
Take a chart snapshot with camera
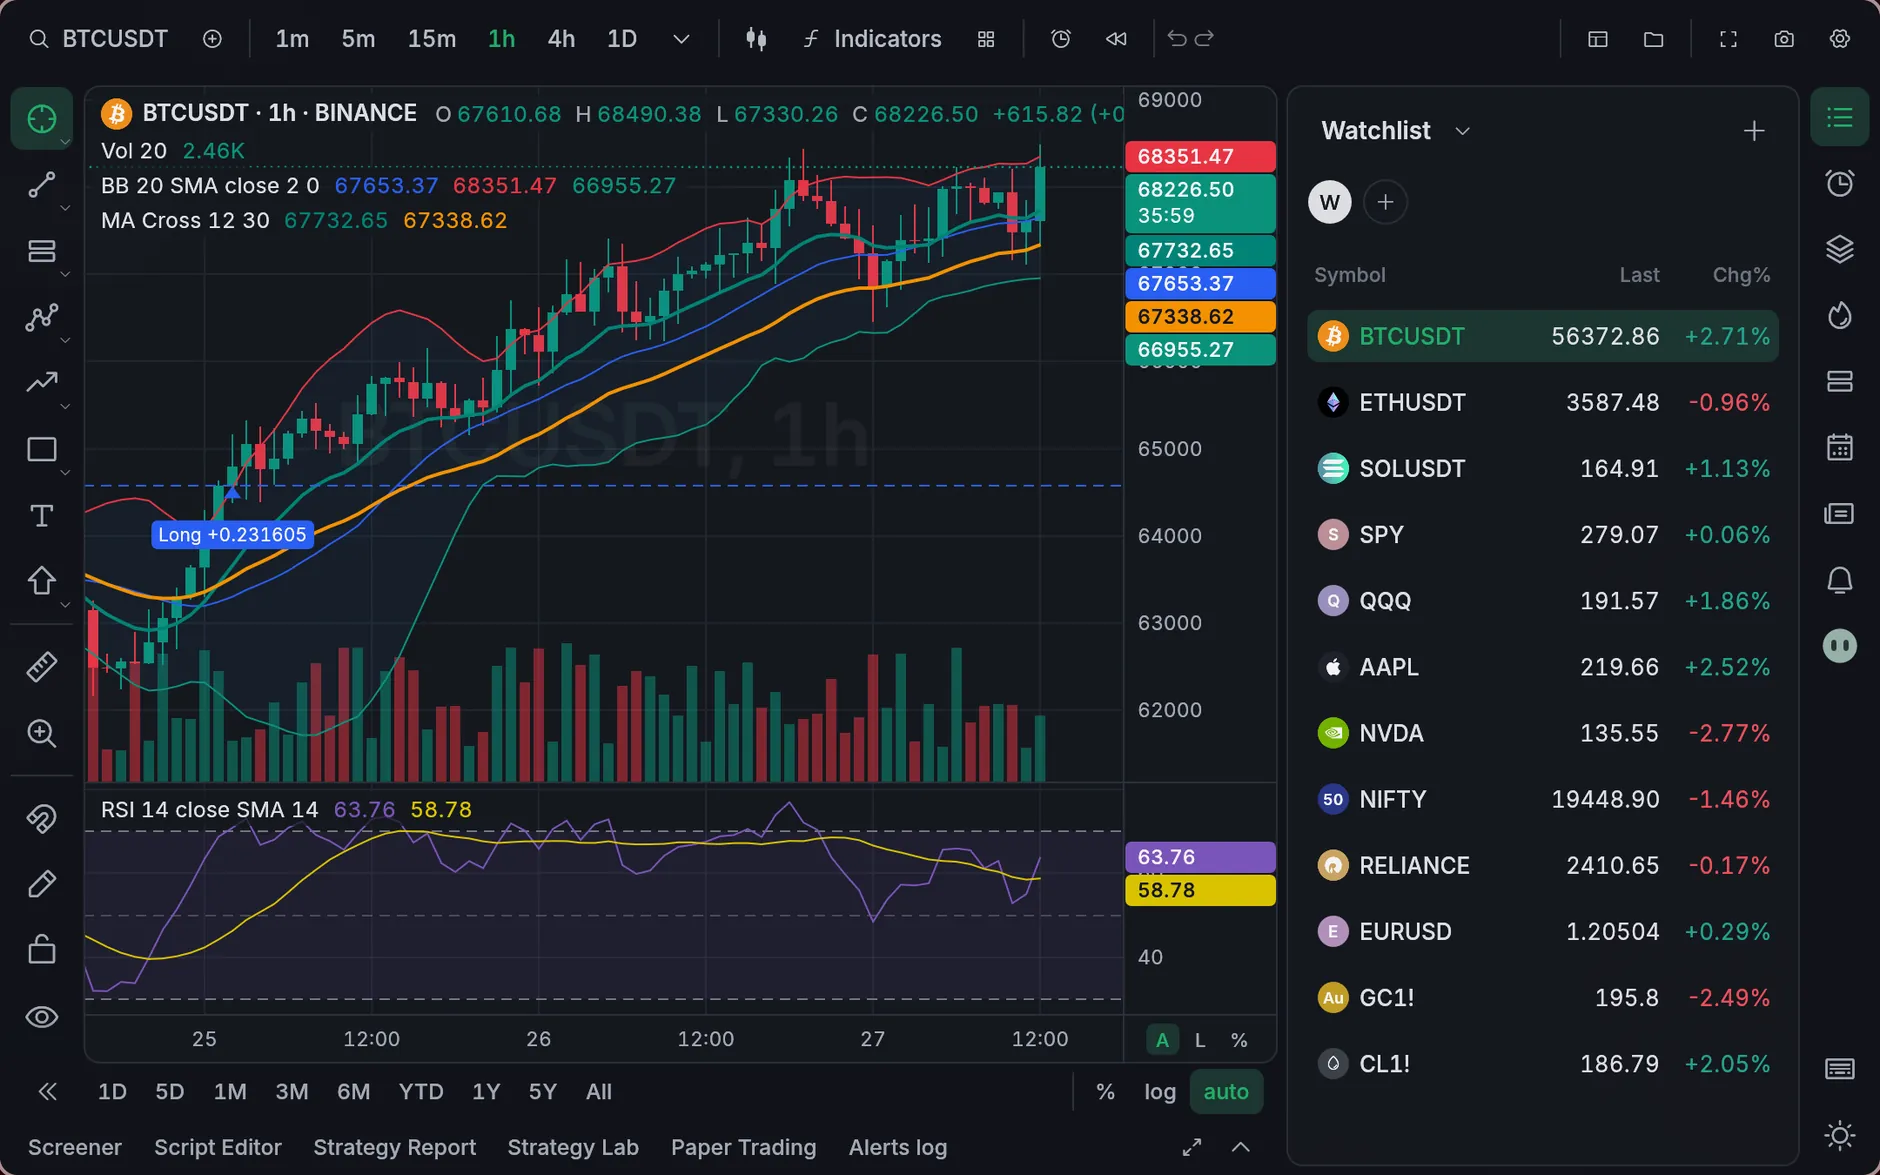click(x=1784, y=39)
